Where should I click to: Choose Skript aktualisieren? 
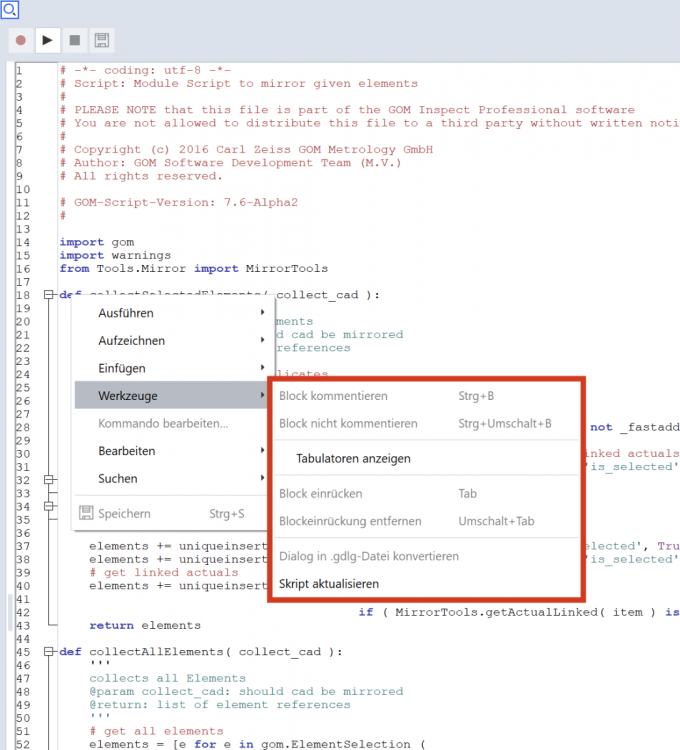pos(329,584)
